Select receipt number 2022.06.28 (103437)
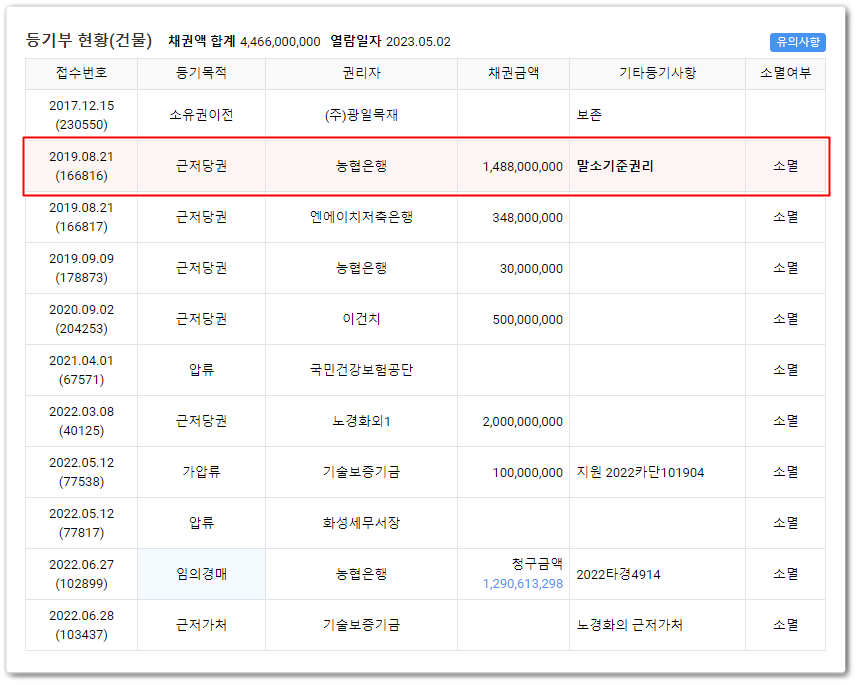 click(x=82, y=625)
